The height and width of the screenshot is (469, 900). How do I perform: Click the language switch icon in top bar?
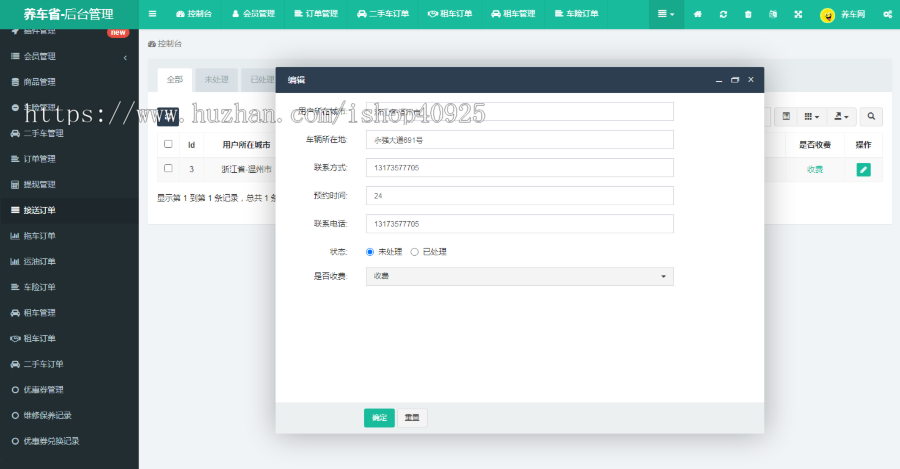(x=773, y=14)
